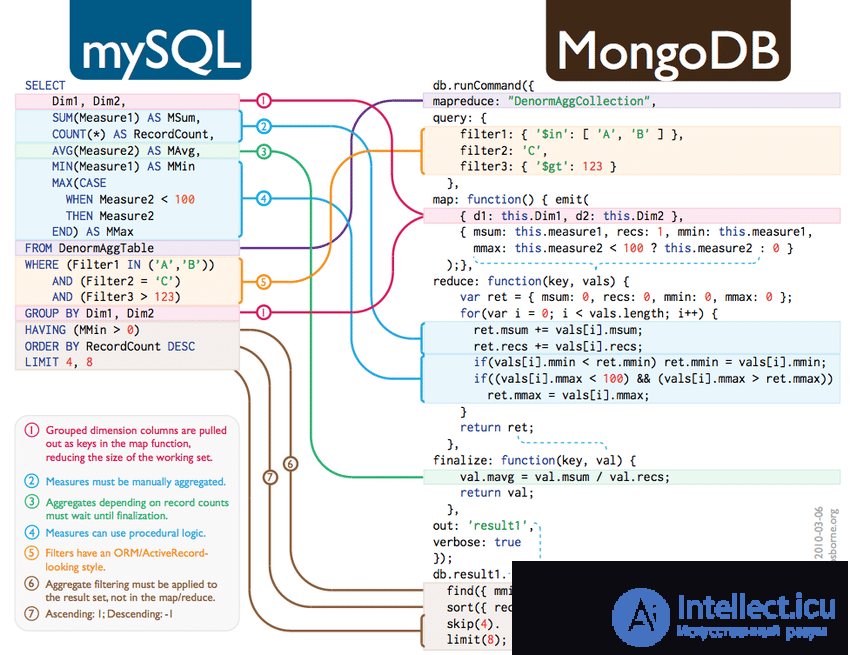Click the 'query: {' line
This screenshot has width=850, height=655.
460,118
